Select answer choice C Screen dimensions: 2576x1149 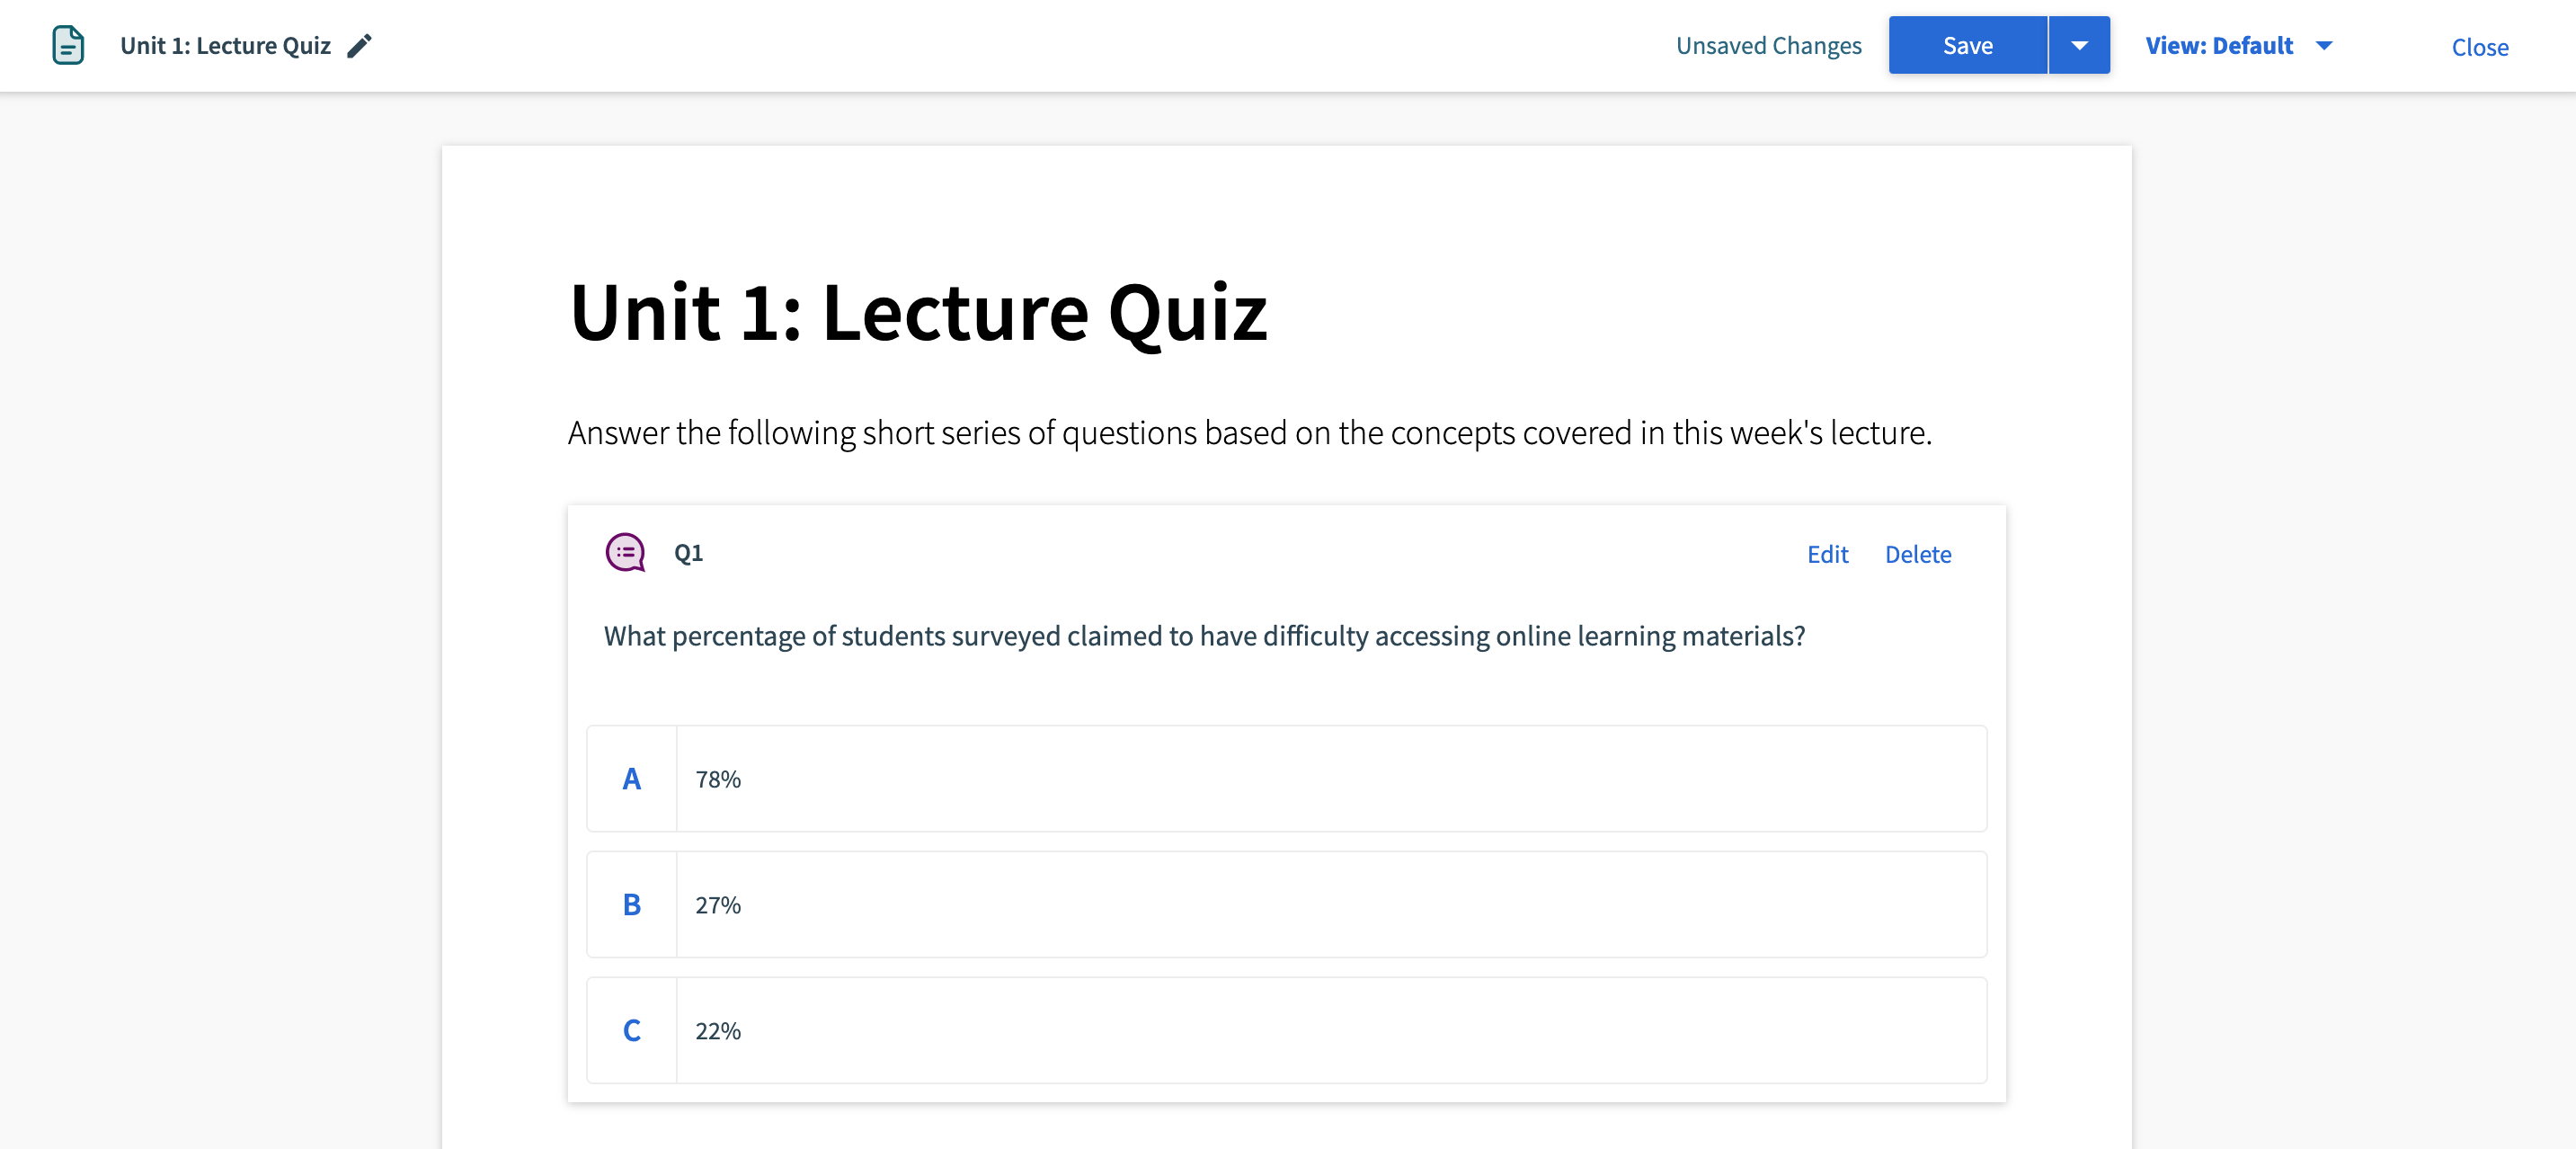(632, 1031)
